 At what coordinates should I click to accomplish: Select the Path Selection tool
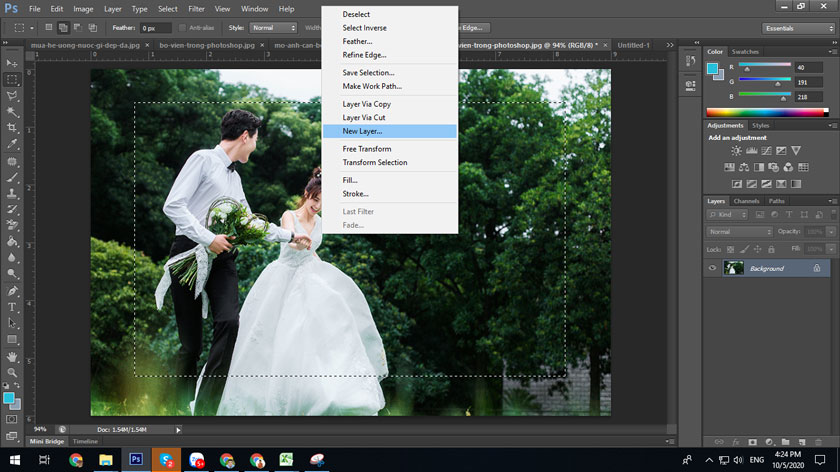(12, 323)
